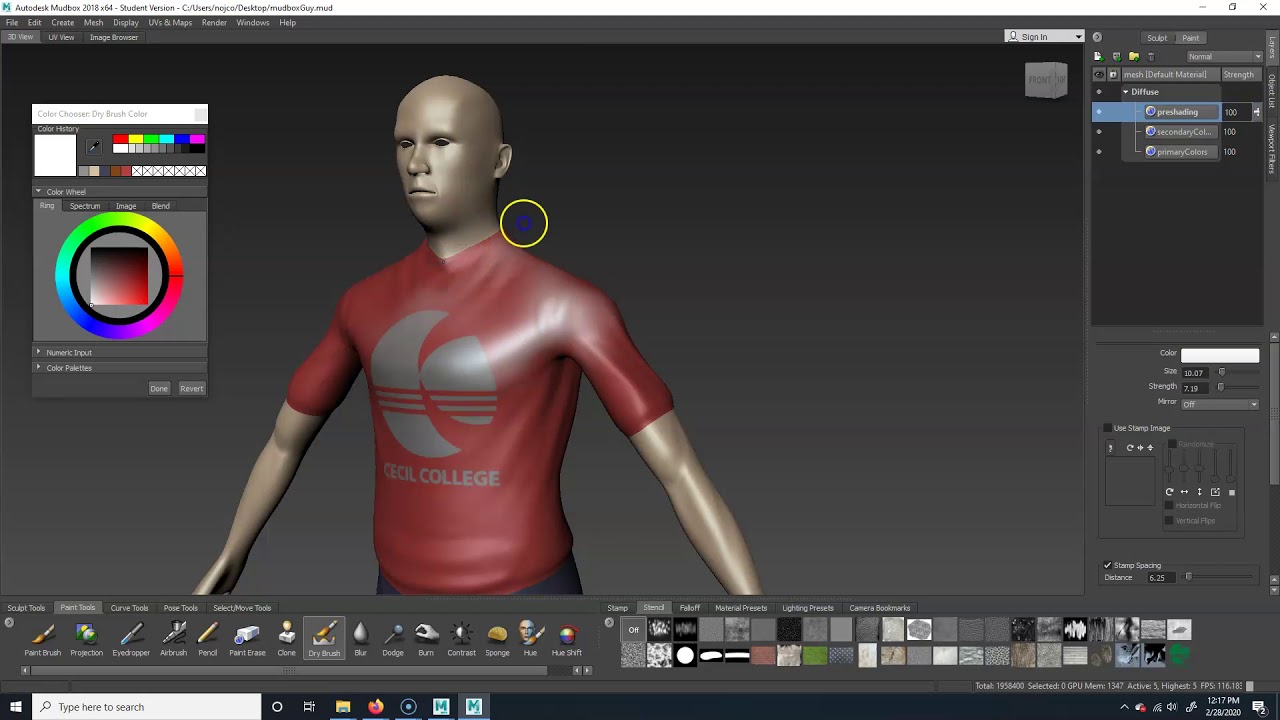Click Done in the Color Chooser
The image size is (1280, 720).
pyautogui.click(x=159, y=388)
